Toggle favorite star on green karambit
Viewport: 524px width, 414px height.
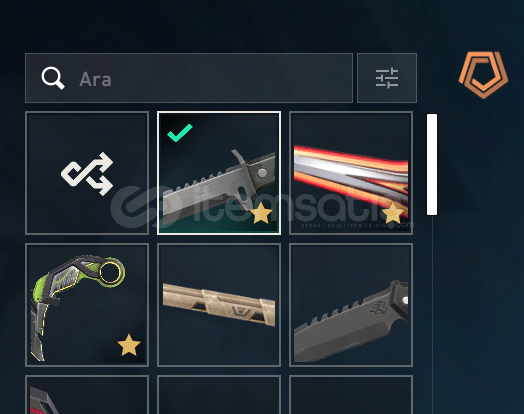129,345
